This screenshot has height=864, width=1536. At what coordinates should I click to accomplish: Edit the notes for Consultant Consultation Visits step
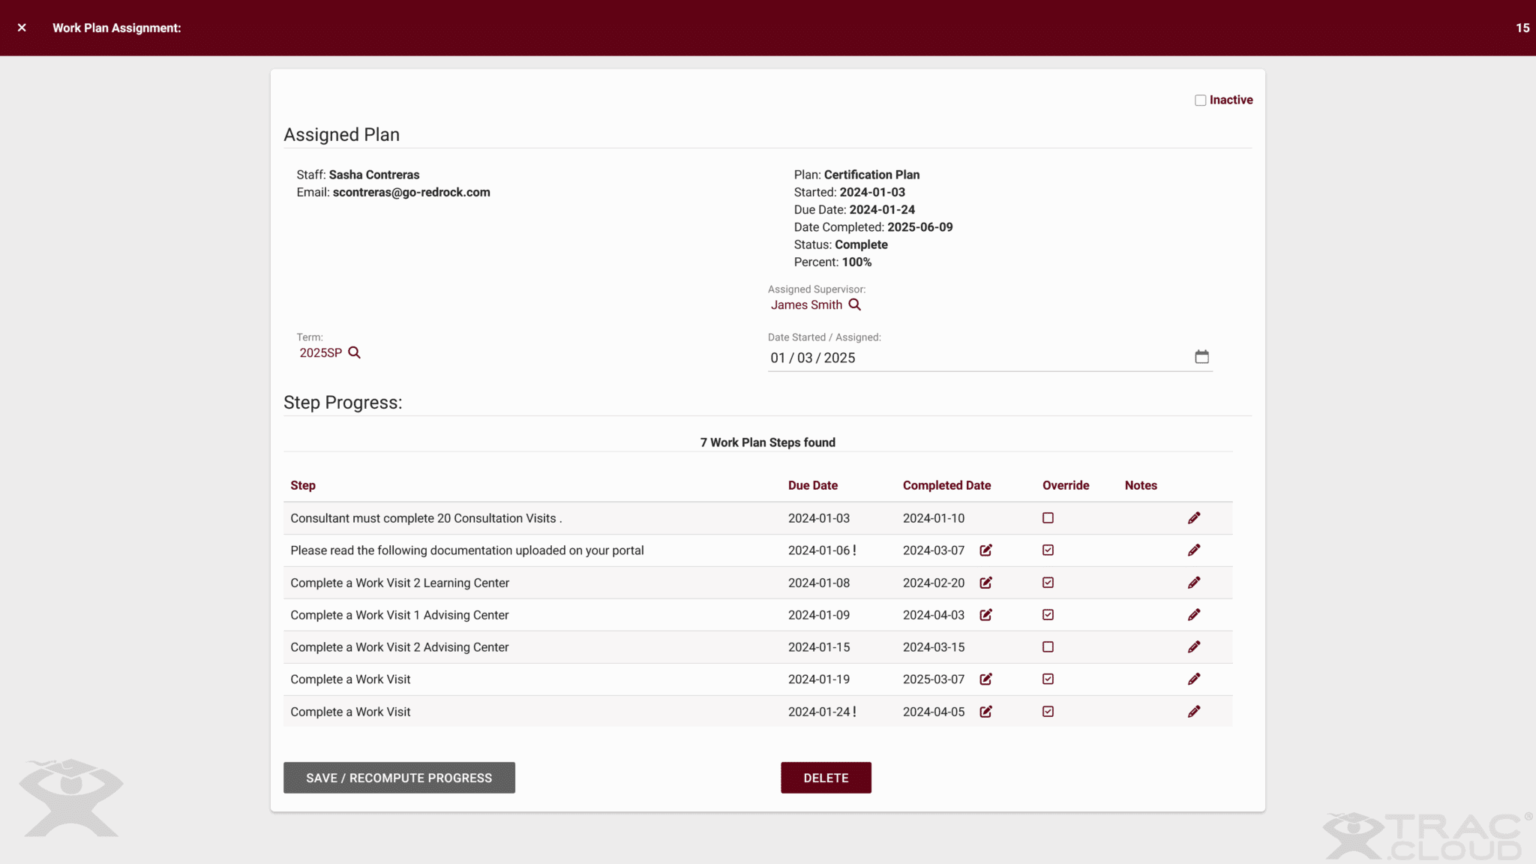pos(1194,518)
